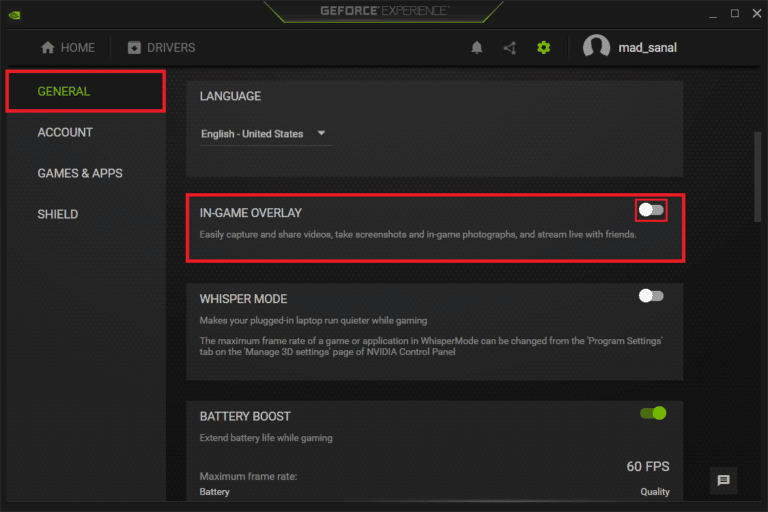Image resolution: width=768 pixels, height=512 pixels.
Task: Open the SHIELD settings section
Action: click(x=58, y=214)
